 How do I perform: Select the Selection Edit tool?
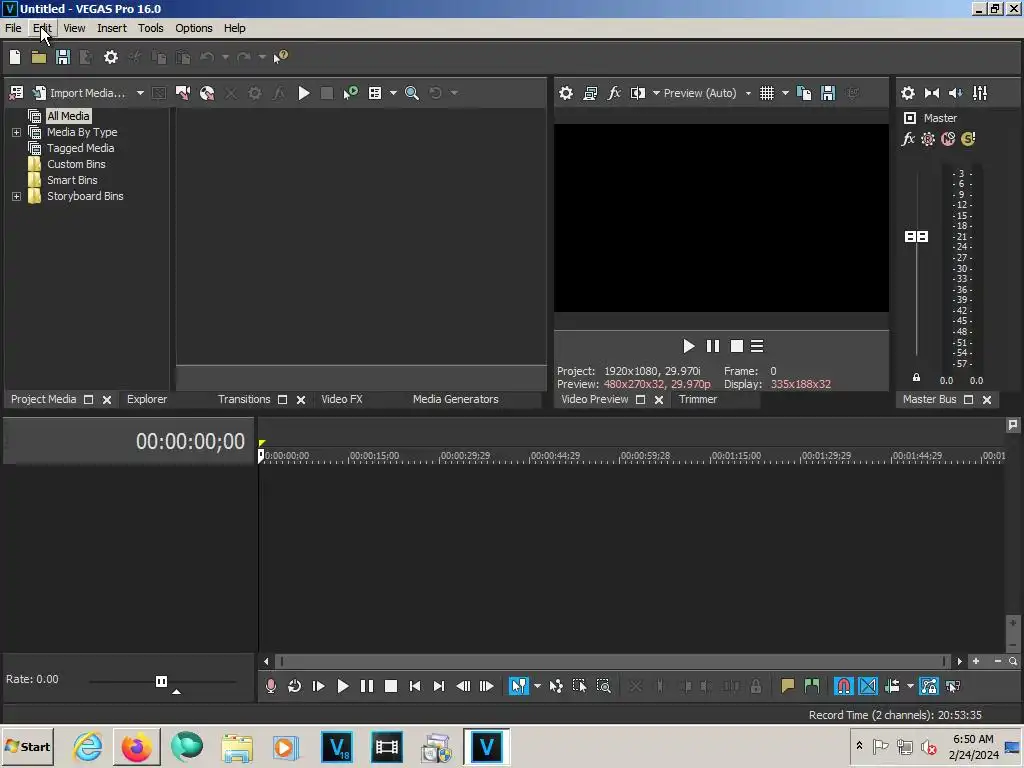pos(579,686)
